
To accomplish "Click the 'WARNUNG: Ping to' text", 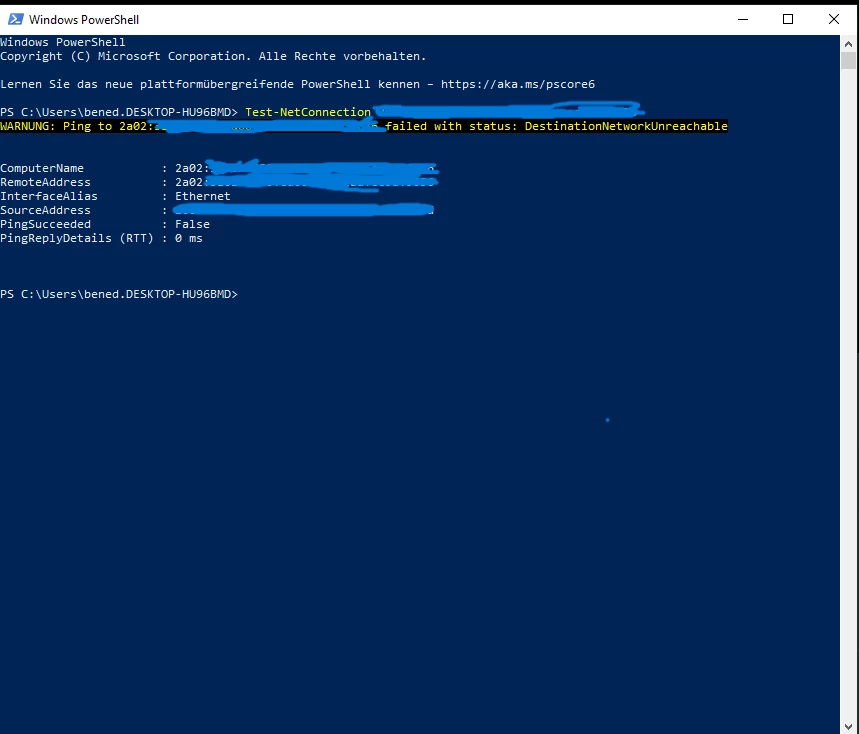I will coord(56,127).
